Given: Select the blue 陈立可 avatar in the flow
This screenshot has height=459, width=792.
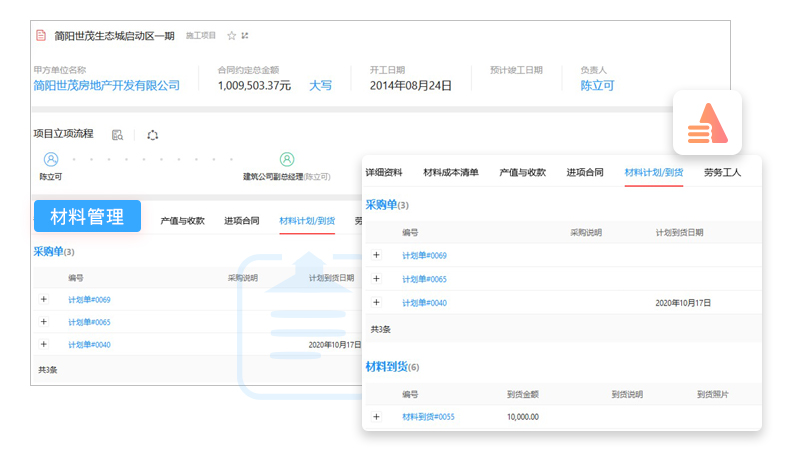Looking at the screenshot, I should pos(51,159).
